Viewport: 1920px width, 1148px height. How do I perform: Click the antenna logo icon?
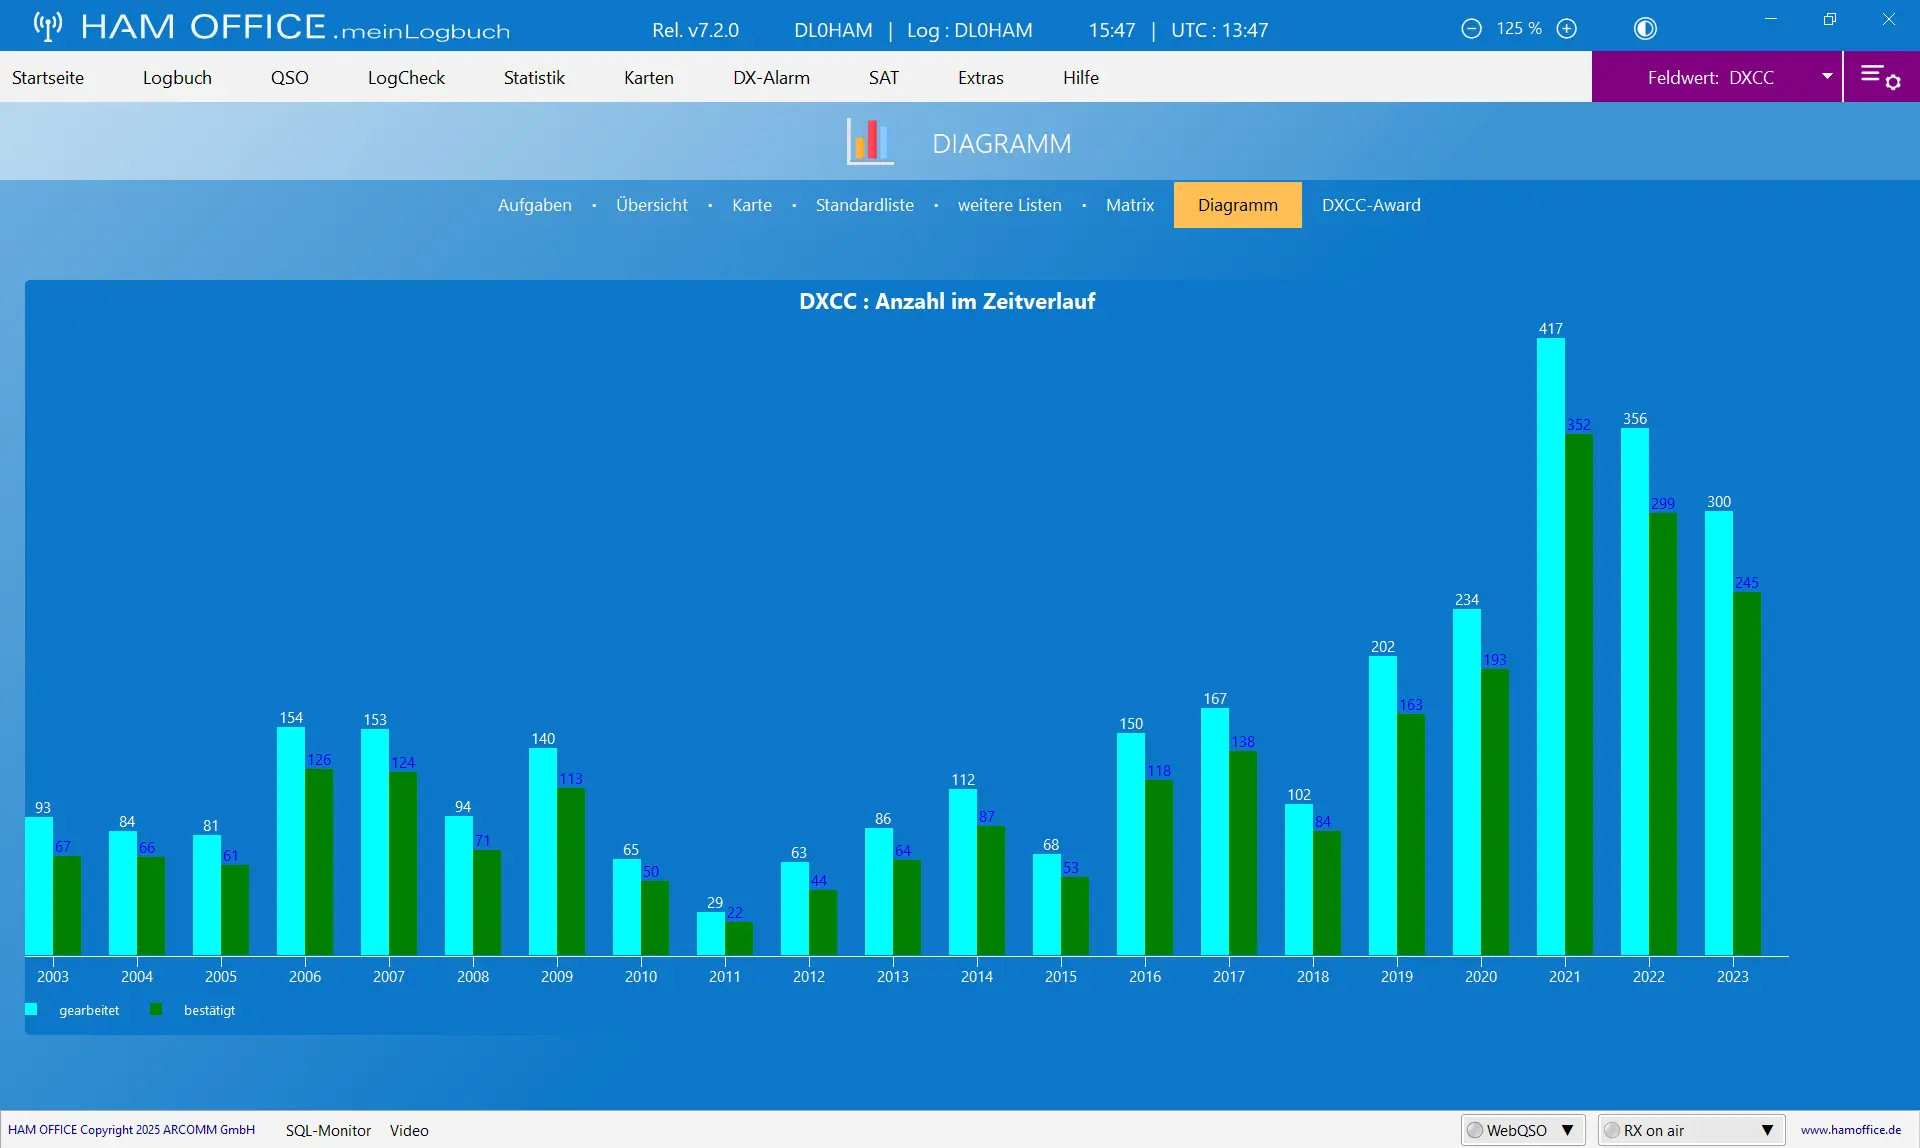click(47, 26)
